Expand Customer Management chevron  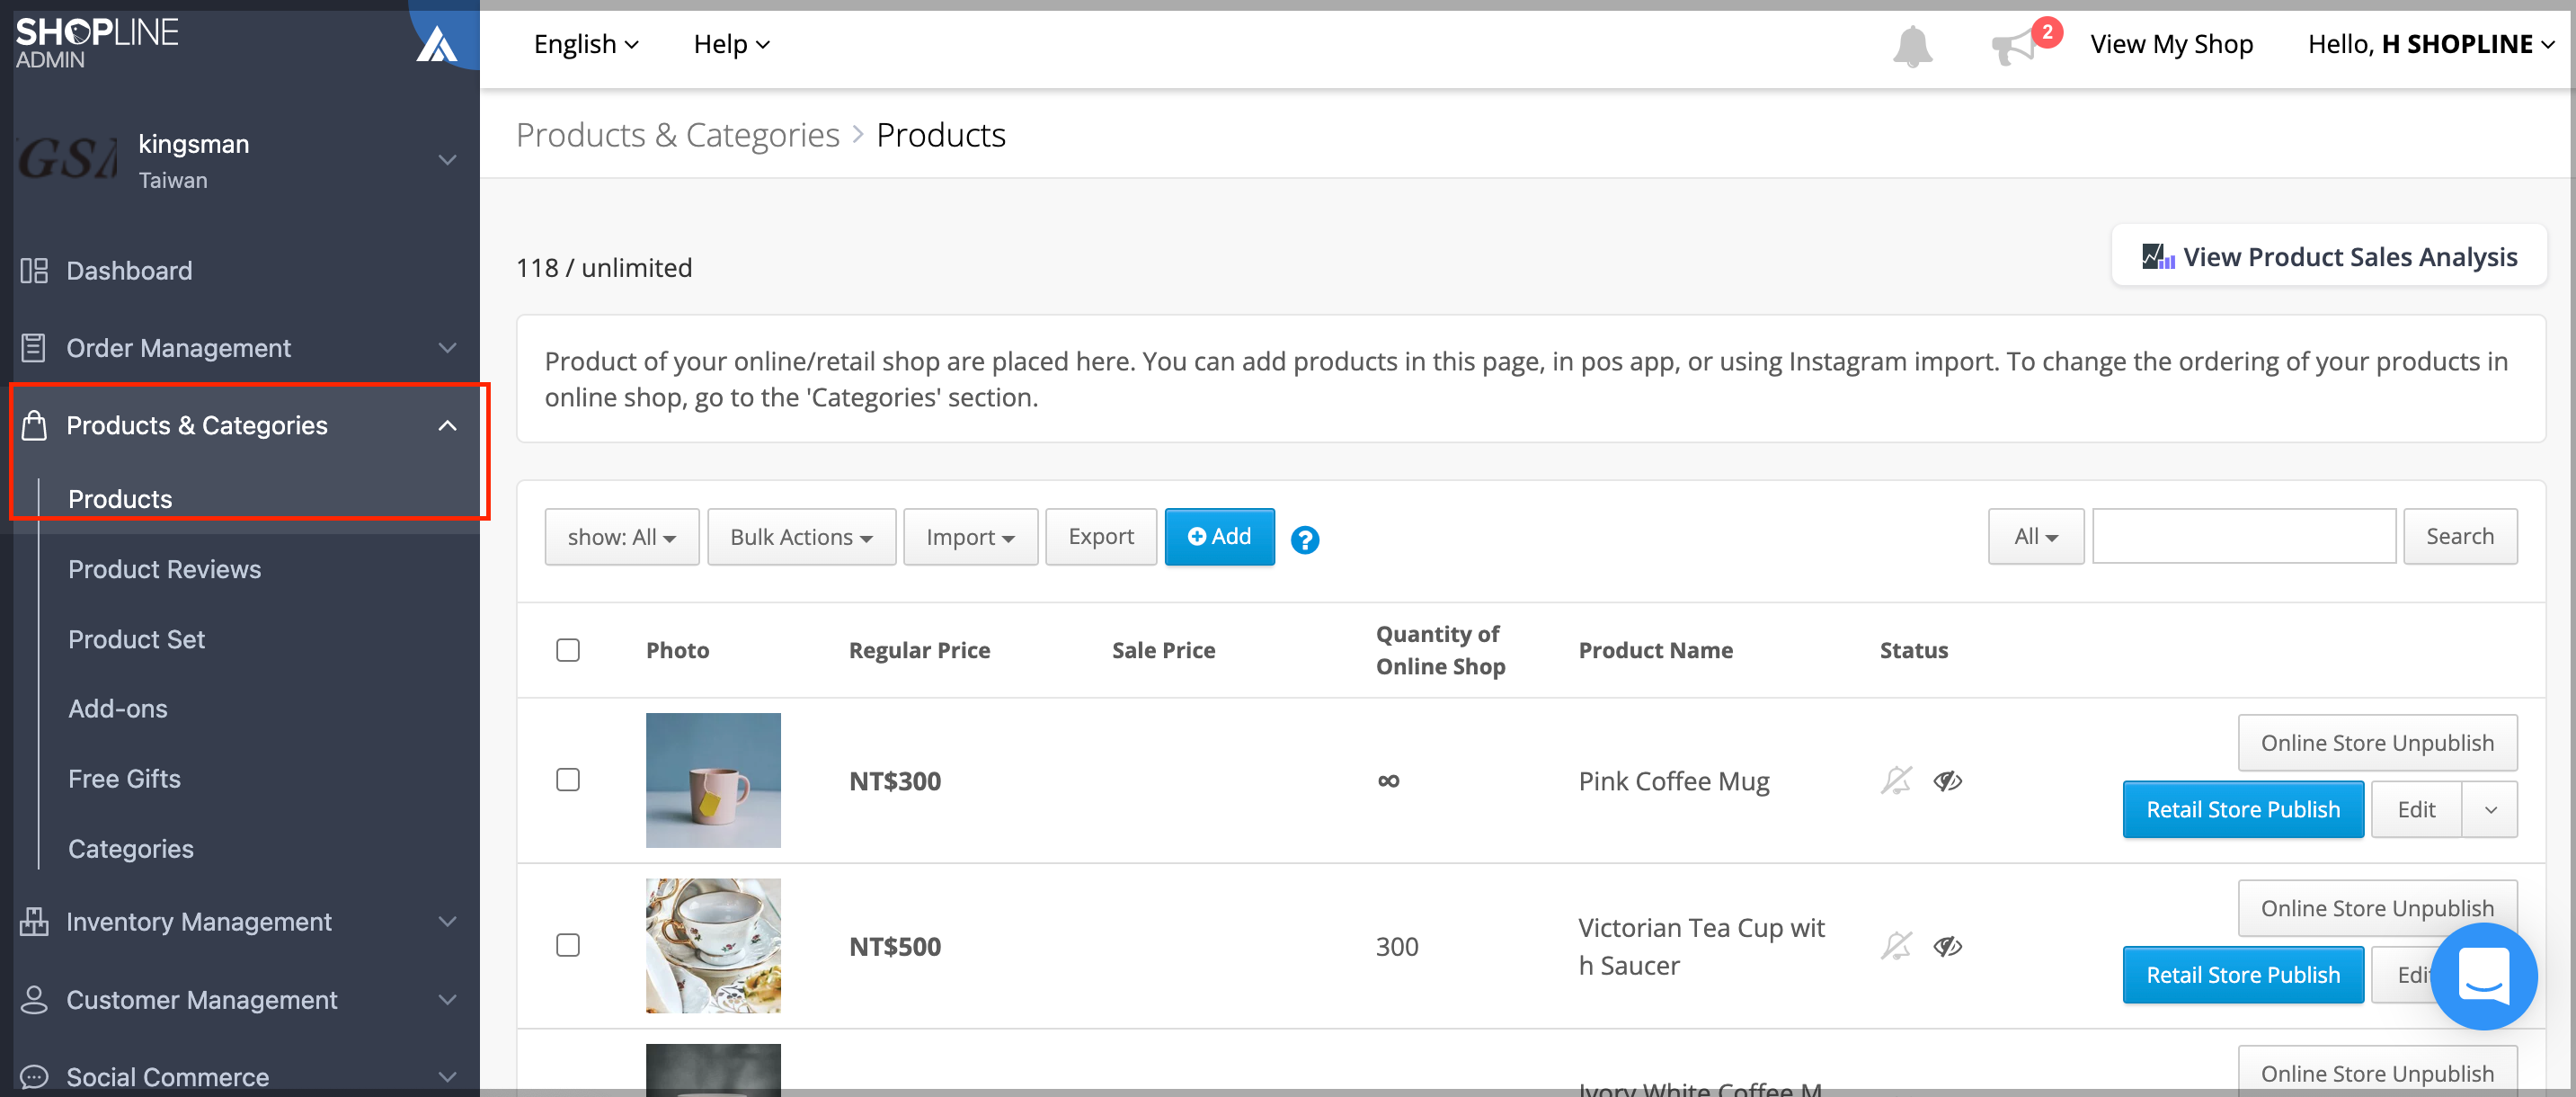448,1000
